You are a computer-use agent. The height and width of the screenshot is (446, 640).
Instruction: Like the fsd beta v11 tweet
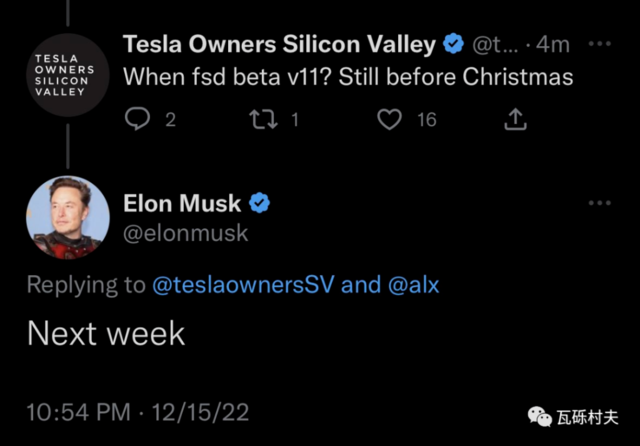coord(389,120)
